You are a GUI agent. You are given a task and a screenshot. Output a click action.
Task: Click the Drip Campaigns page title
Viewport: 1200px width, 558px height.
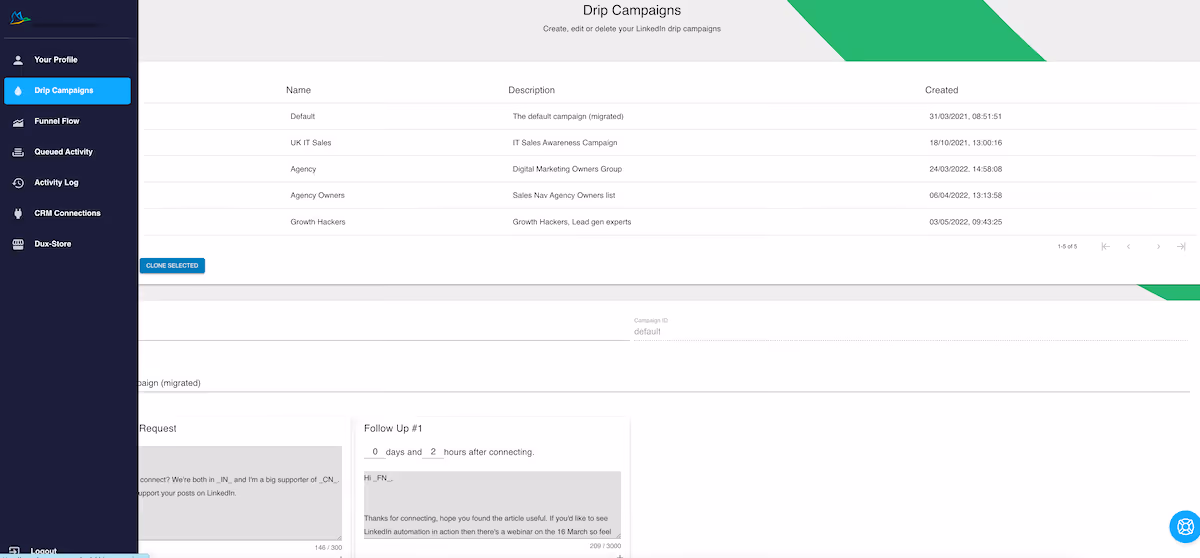point(632,11)
